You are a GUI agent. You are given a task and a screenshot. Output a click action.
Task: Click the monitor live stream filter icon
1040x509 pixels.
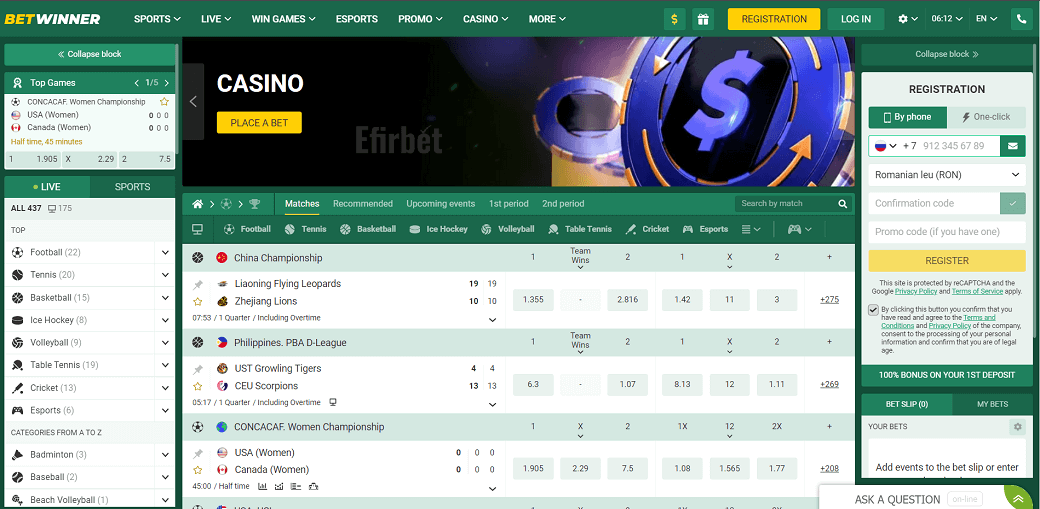(x=197, y=229)
